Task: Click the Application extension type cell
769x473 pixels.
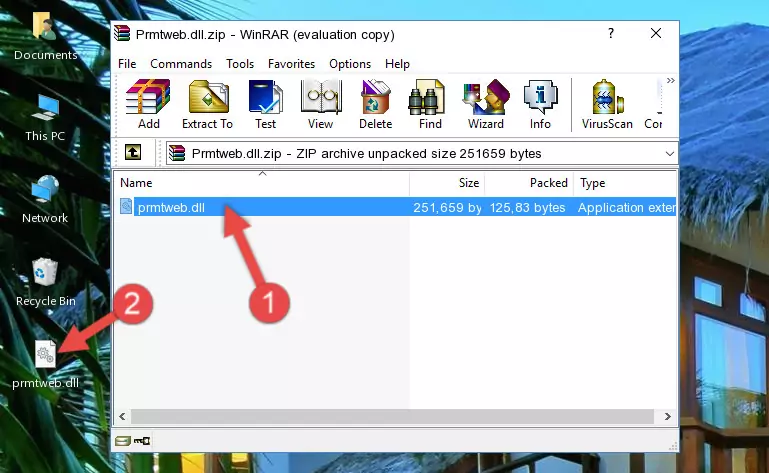Action: [x=626, y=208]
